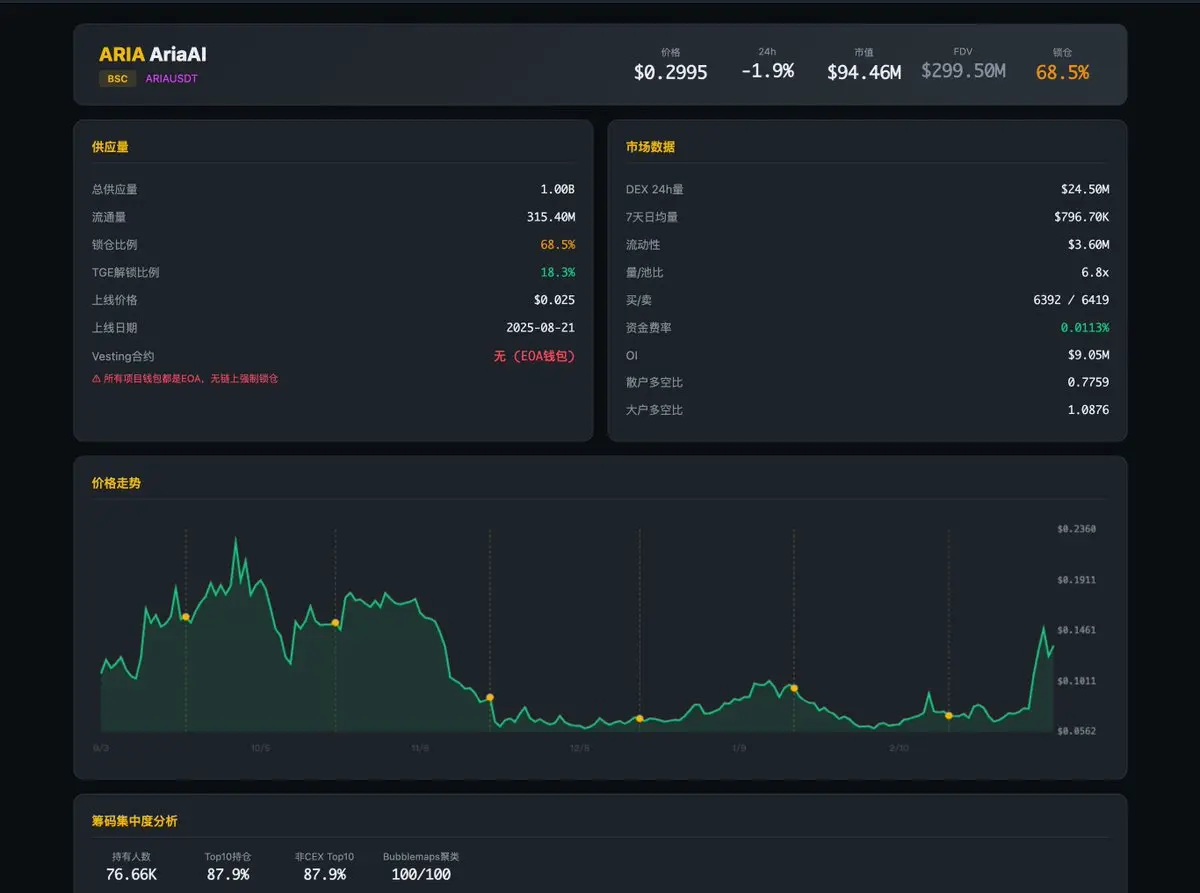This screenshot has height=893, width=1200.
Task: Click the last yellow marker after 2/10
Action: coord(948,715)
